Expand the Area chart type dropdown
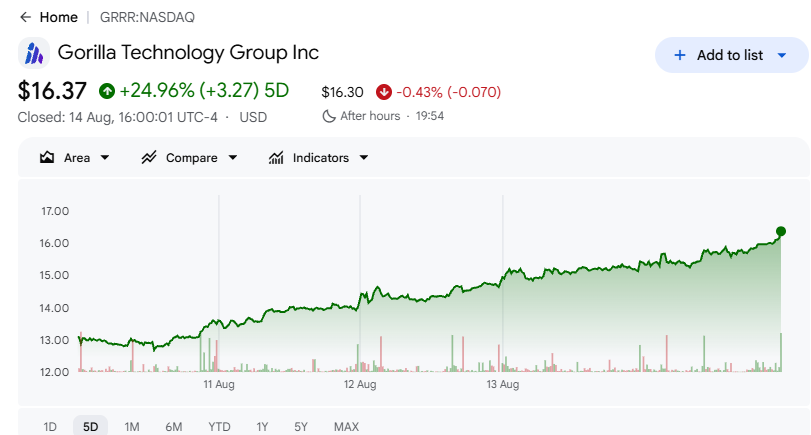Viewport: 811px width, 435px height. point(105,158)
